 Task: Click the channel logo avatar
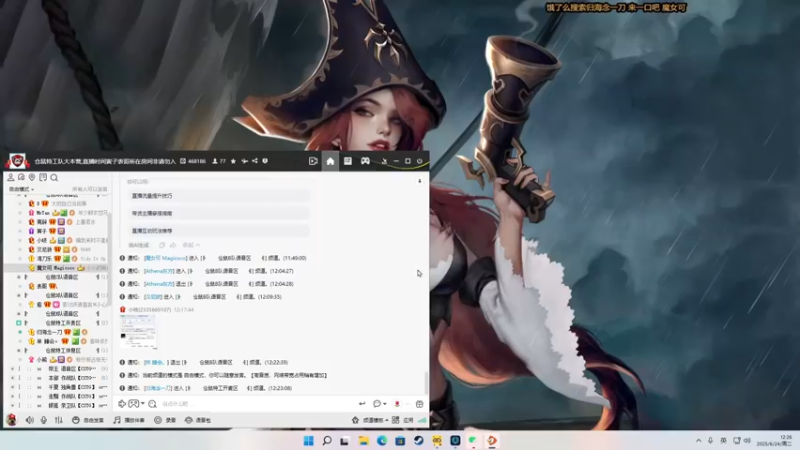[18, 161]
